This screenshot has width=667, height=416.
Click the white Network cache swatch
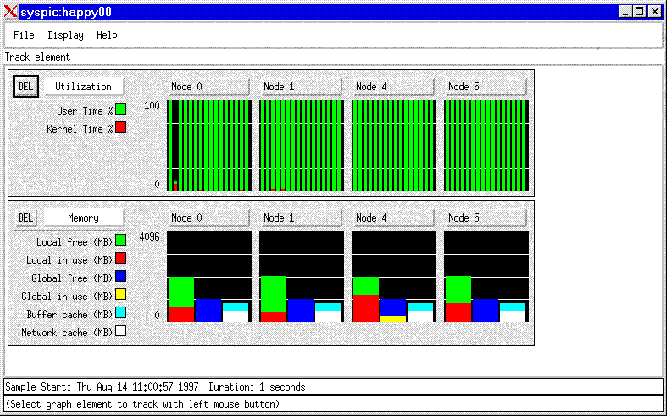120,331
